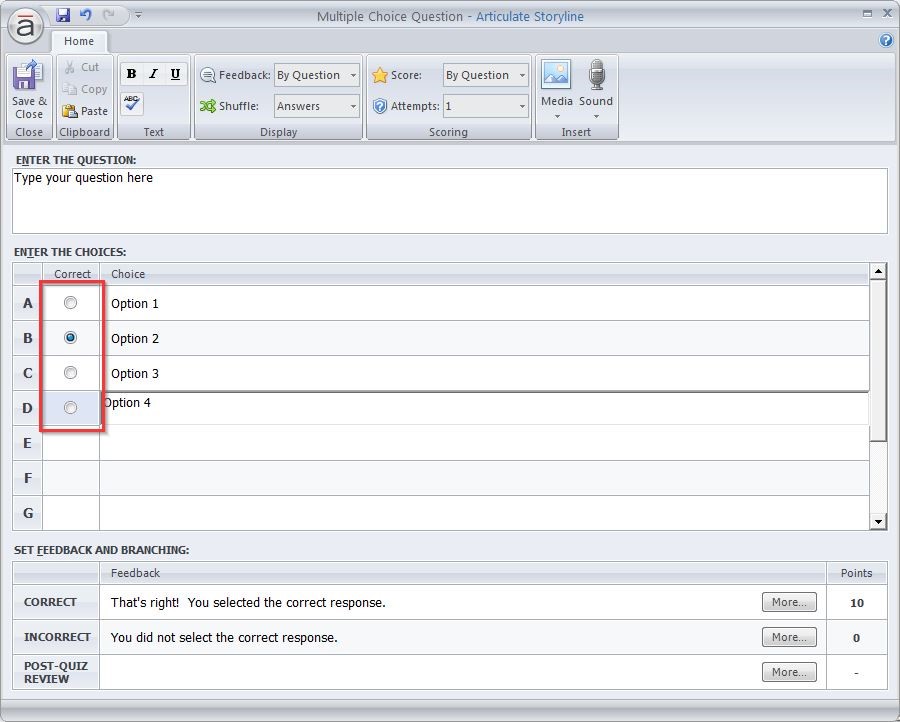Run the spell check tool
The image size is (900, 722).
point(132,103)
